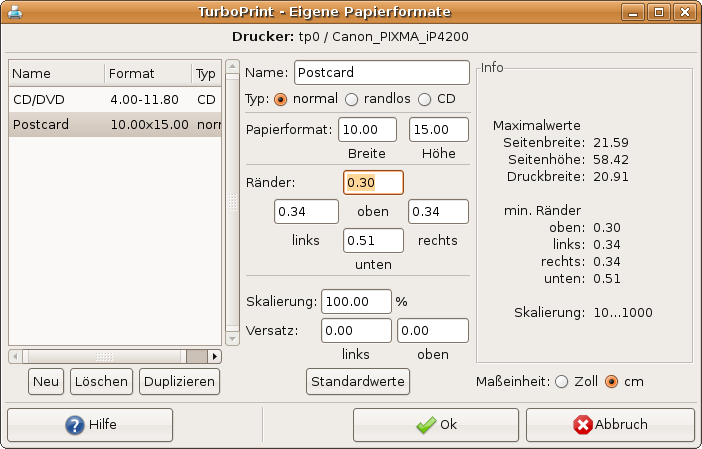The width and height of the screenshot is (702, 449).
Task: Click the green checkmark Ok icon
Action: pyautogui.click(x=426, y=425)
